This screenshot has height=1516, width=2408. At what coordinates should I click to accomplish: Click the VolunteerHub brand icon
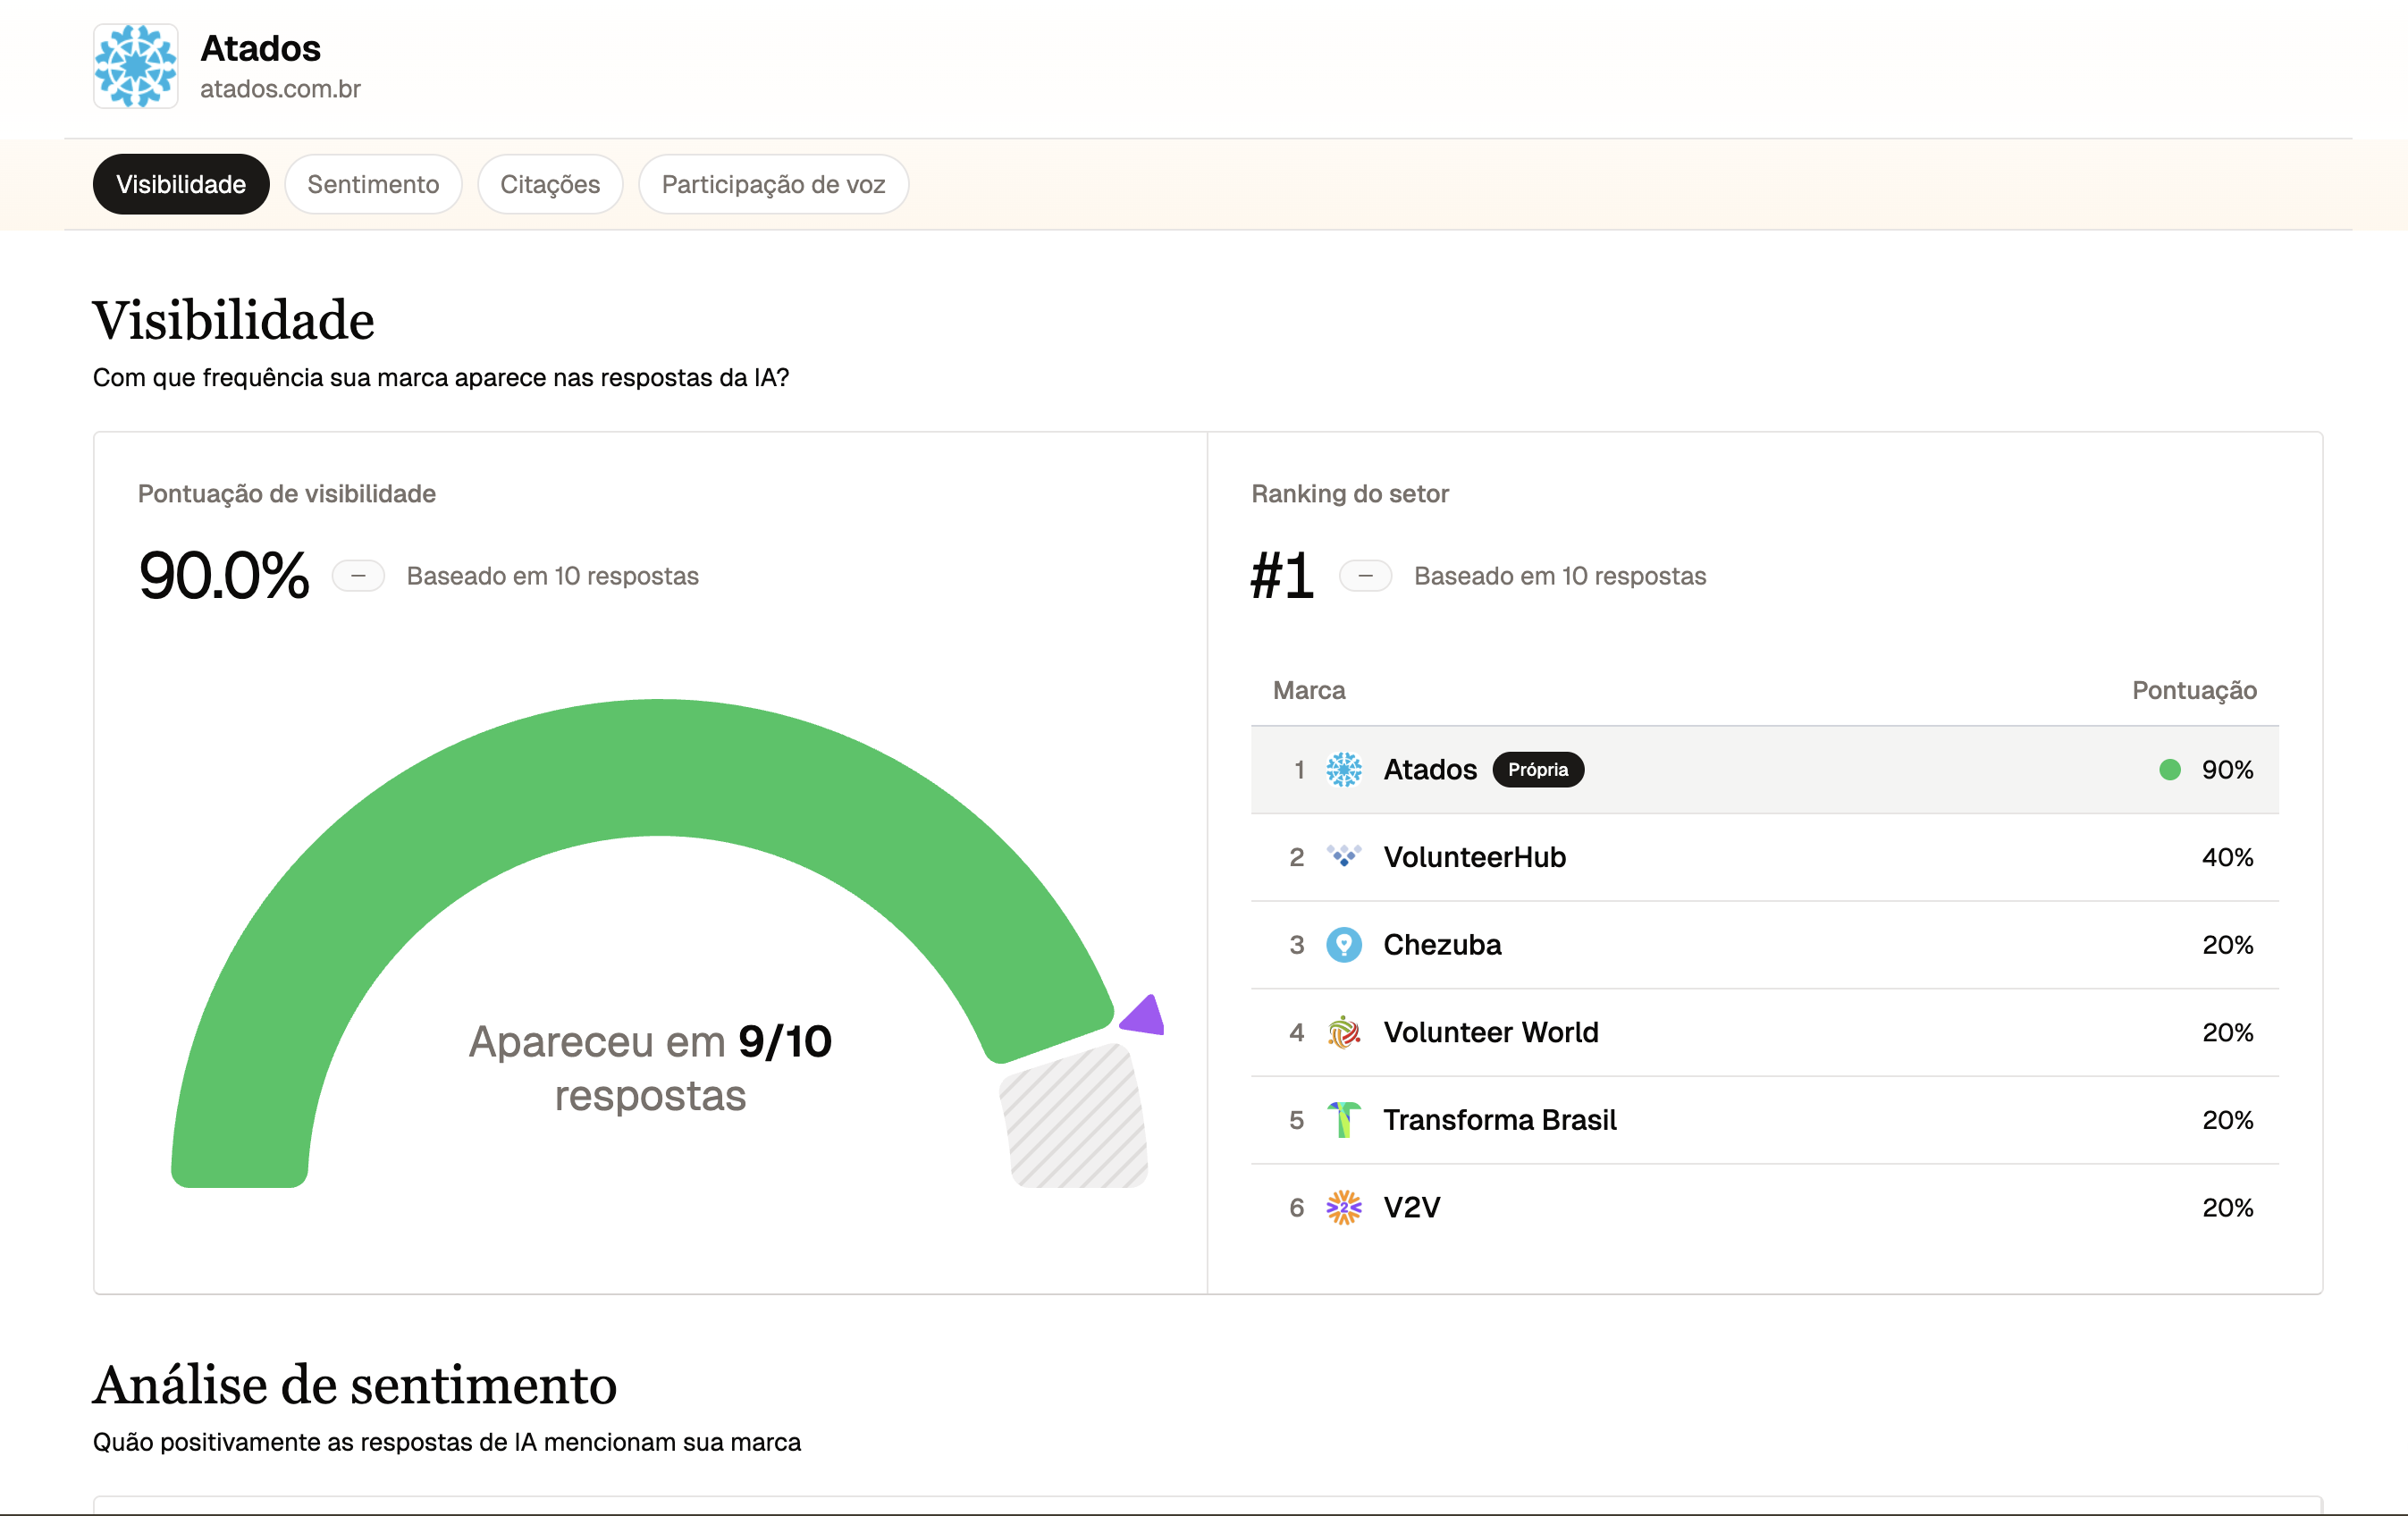(1343, 857)
